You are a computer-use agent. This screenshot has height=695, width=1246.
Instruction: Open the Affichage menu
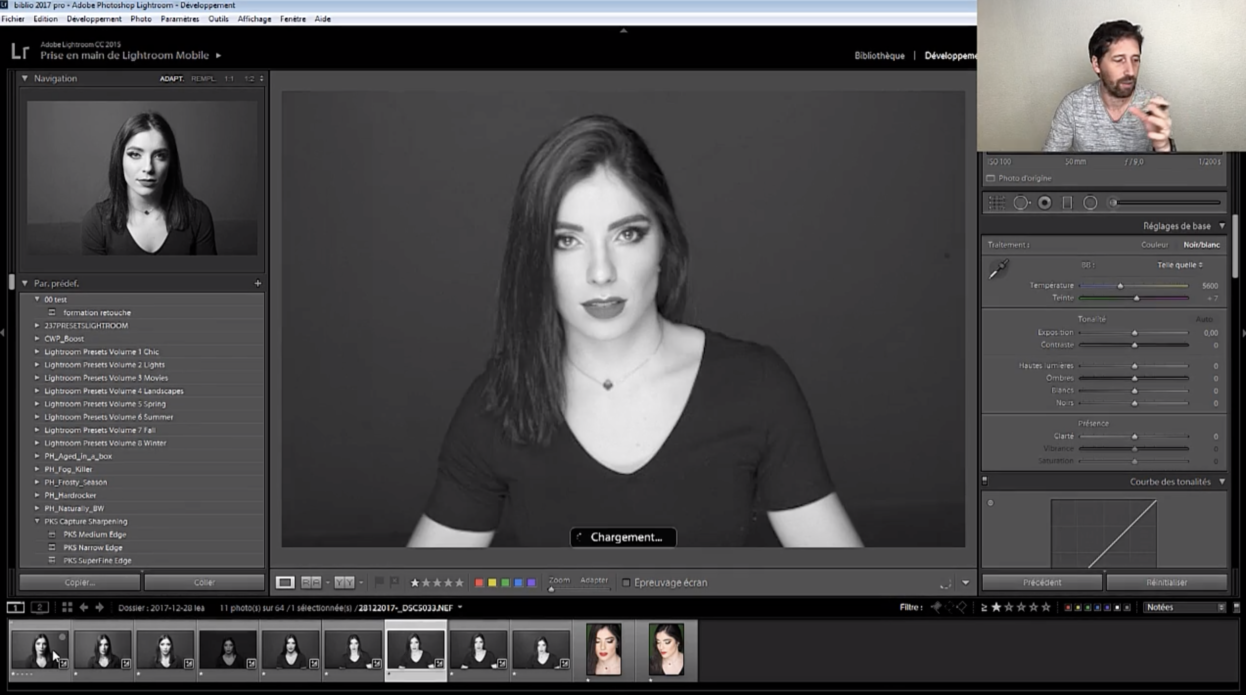click(254, 19)
